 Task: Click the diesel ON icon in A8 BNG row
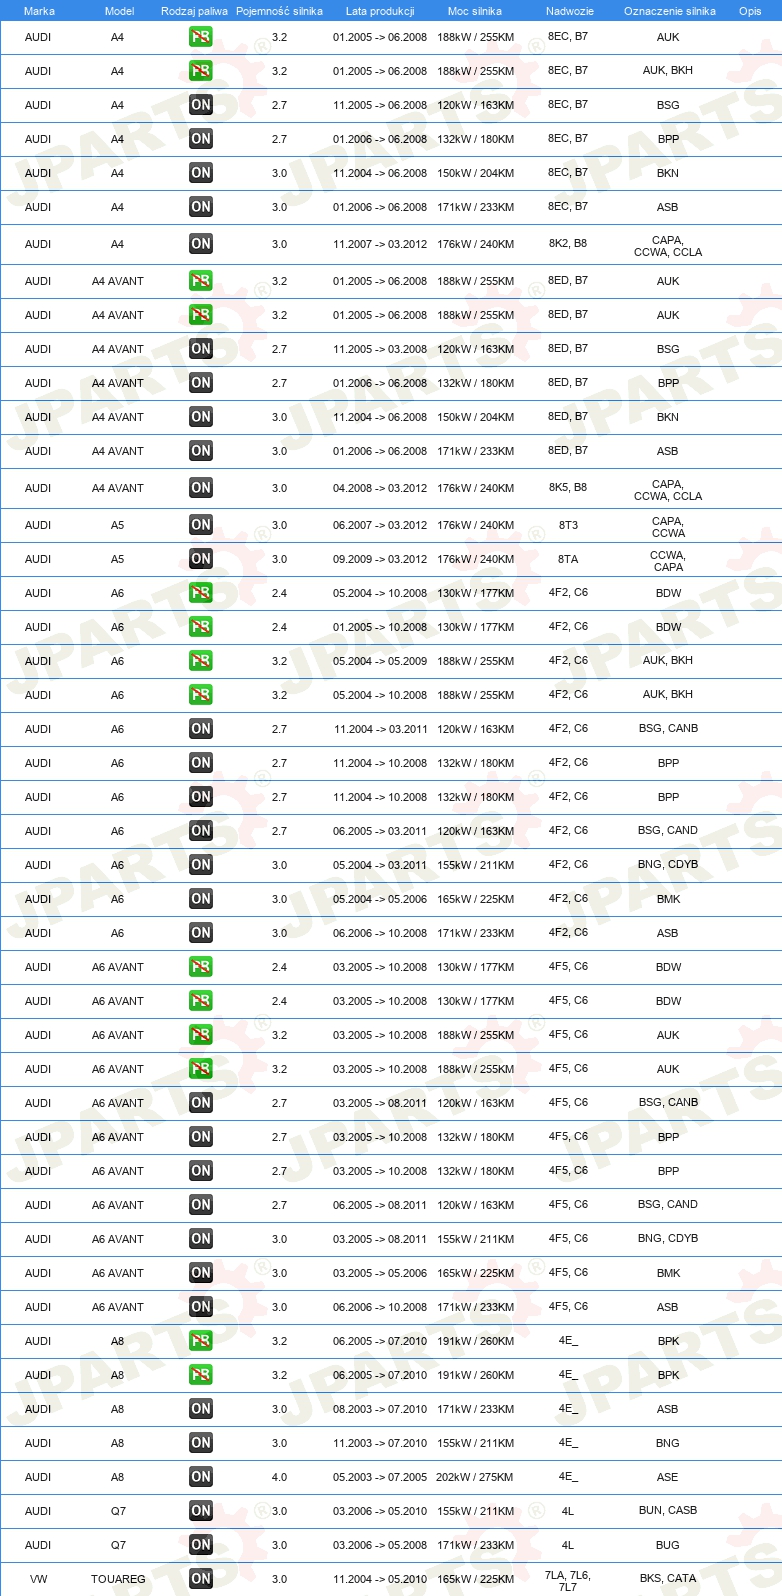coord(201,1443)
